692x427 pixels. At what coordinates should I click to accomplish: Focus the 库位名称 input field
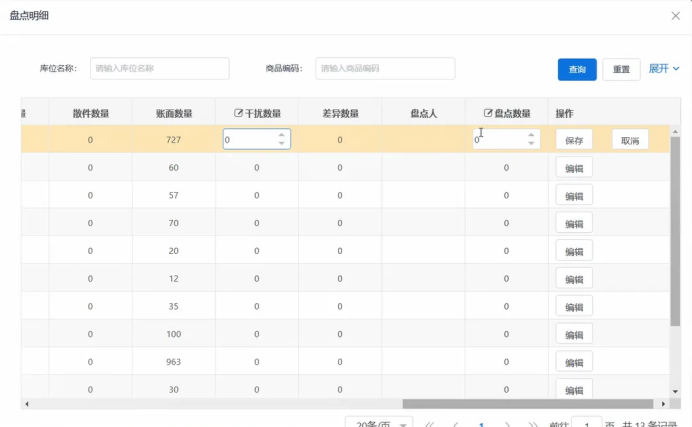pos(160,68)
